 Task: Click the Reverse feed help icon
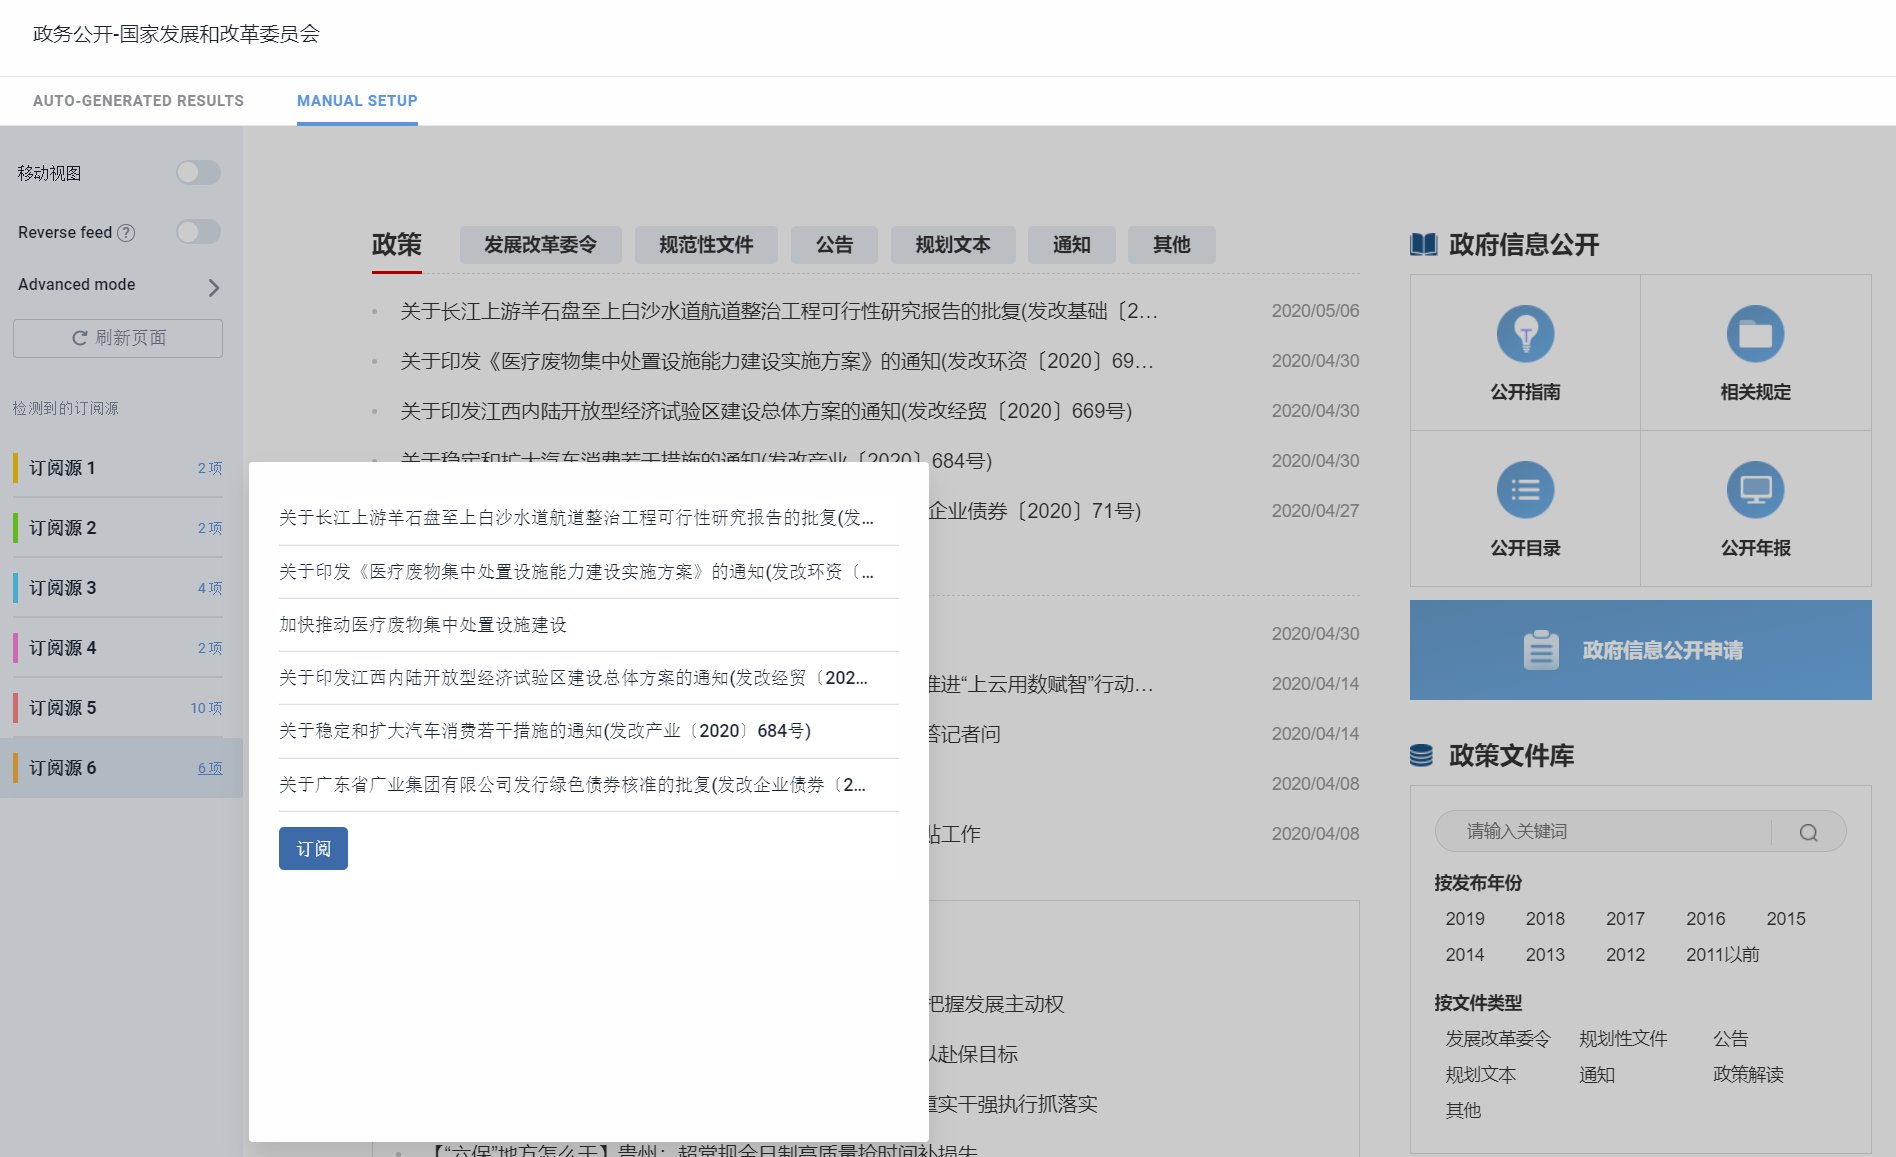point(126,233)
